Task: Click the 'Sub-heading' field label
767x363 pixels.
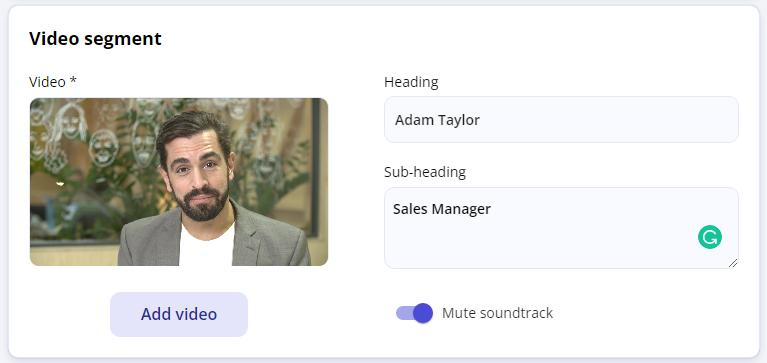Action: tap(425, 172)
